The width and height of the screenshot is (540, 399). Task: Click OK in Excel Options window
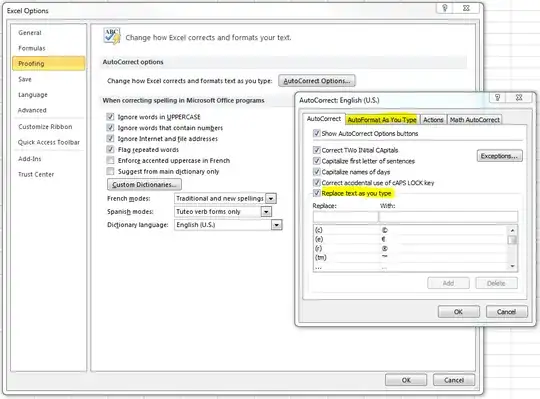406,380
